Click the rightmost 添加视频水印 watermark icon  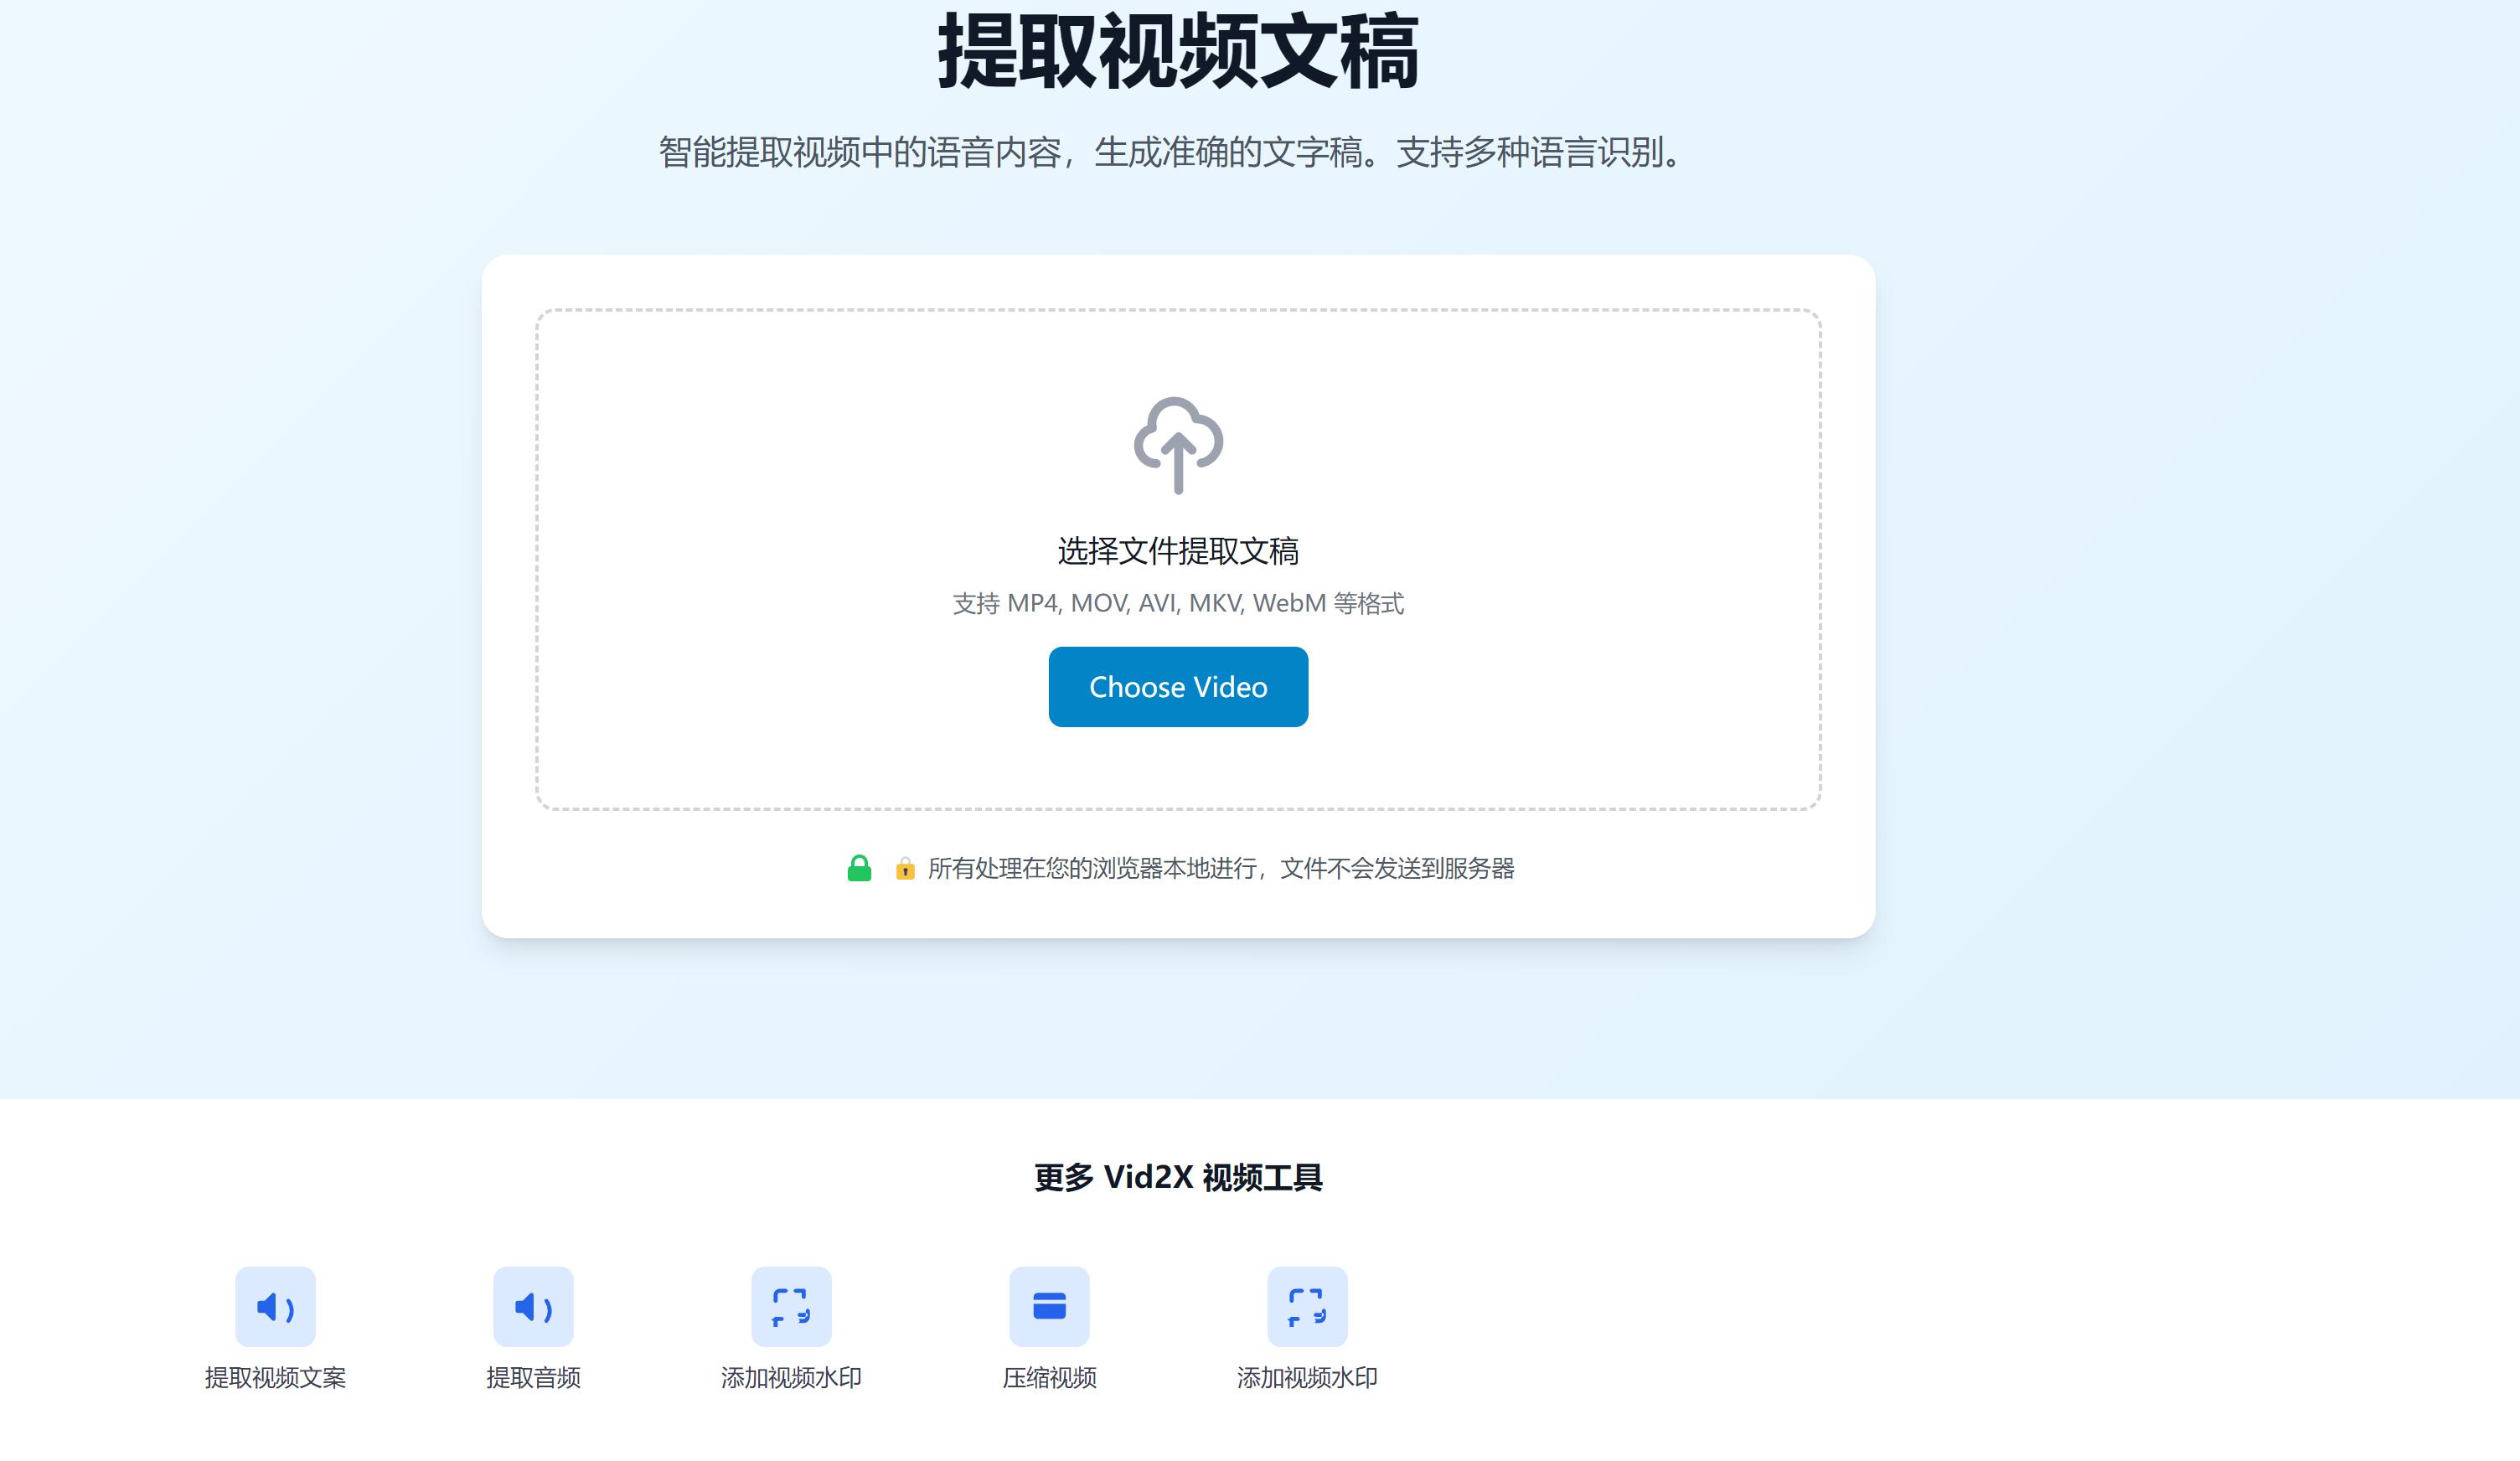[1307, 1306]
